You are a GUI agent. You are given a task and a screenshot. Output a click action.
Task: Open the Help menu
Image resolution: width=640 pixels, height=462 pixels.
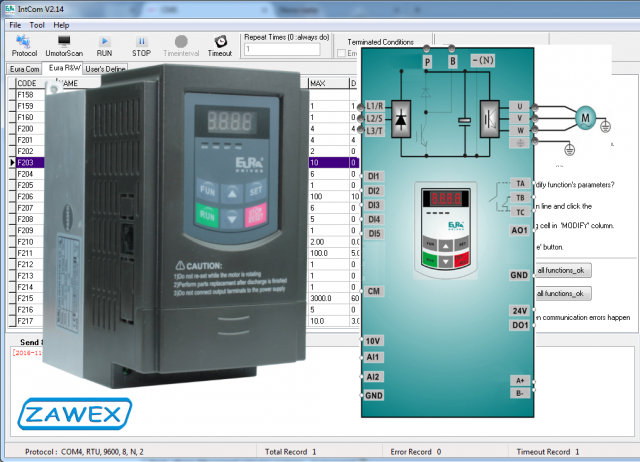tap(61, 25)
